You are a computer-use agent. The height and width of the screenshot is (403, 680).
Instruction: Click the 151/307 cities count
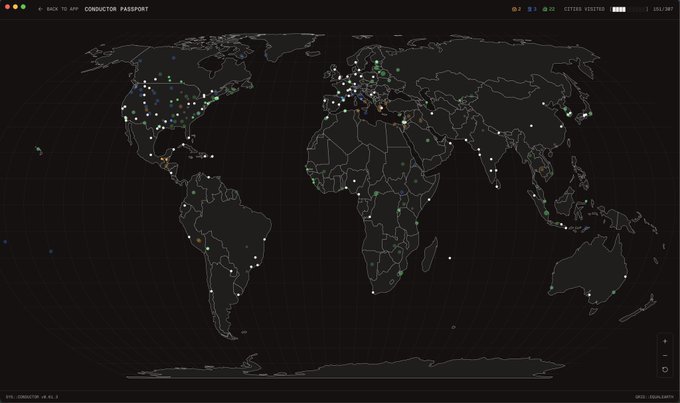coord(663,9)
